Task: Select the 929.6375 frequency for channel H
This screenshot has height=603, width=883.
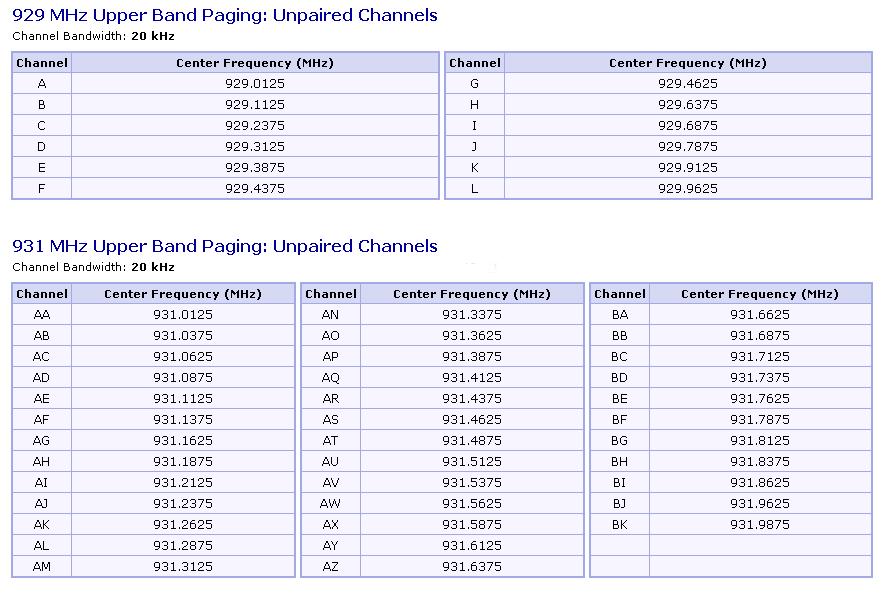Action: [x=688, y=105]
